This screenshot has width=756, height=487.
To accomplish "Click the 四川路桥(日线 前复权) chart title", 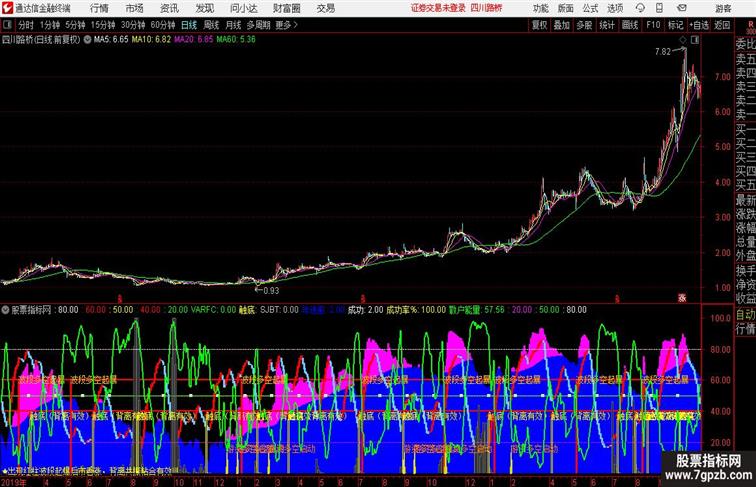I will pos(41,40).
